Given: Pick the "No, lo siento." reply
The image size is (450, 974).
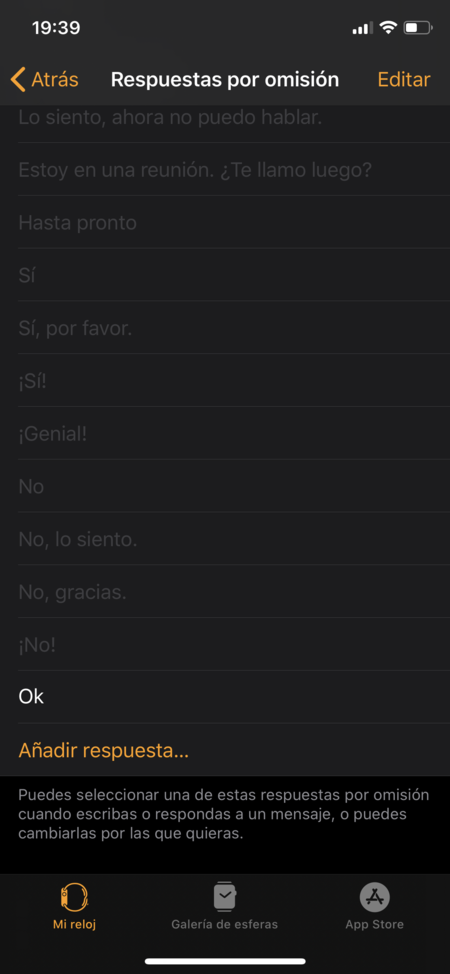Looking at the screenshot, I should (225, 539).
